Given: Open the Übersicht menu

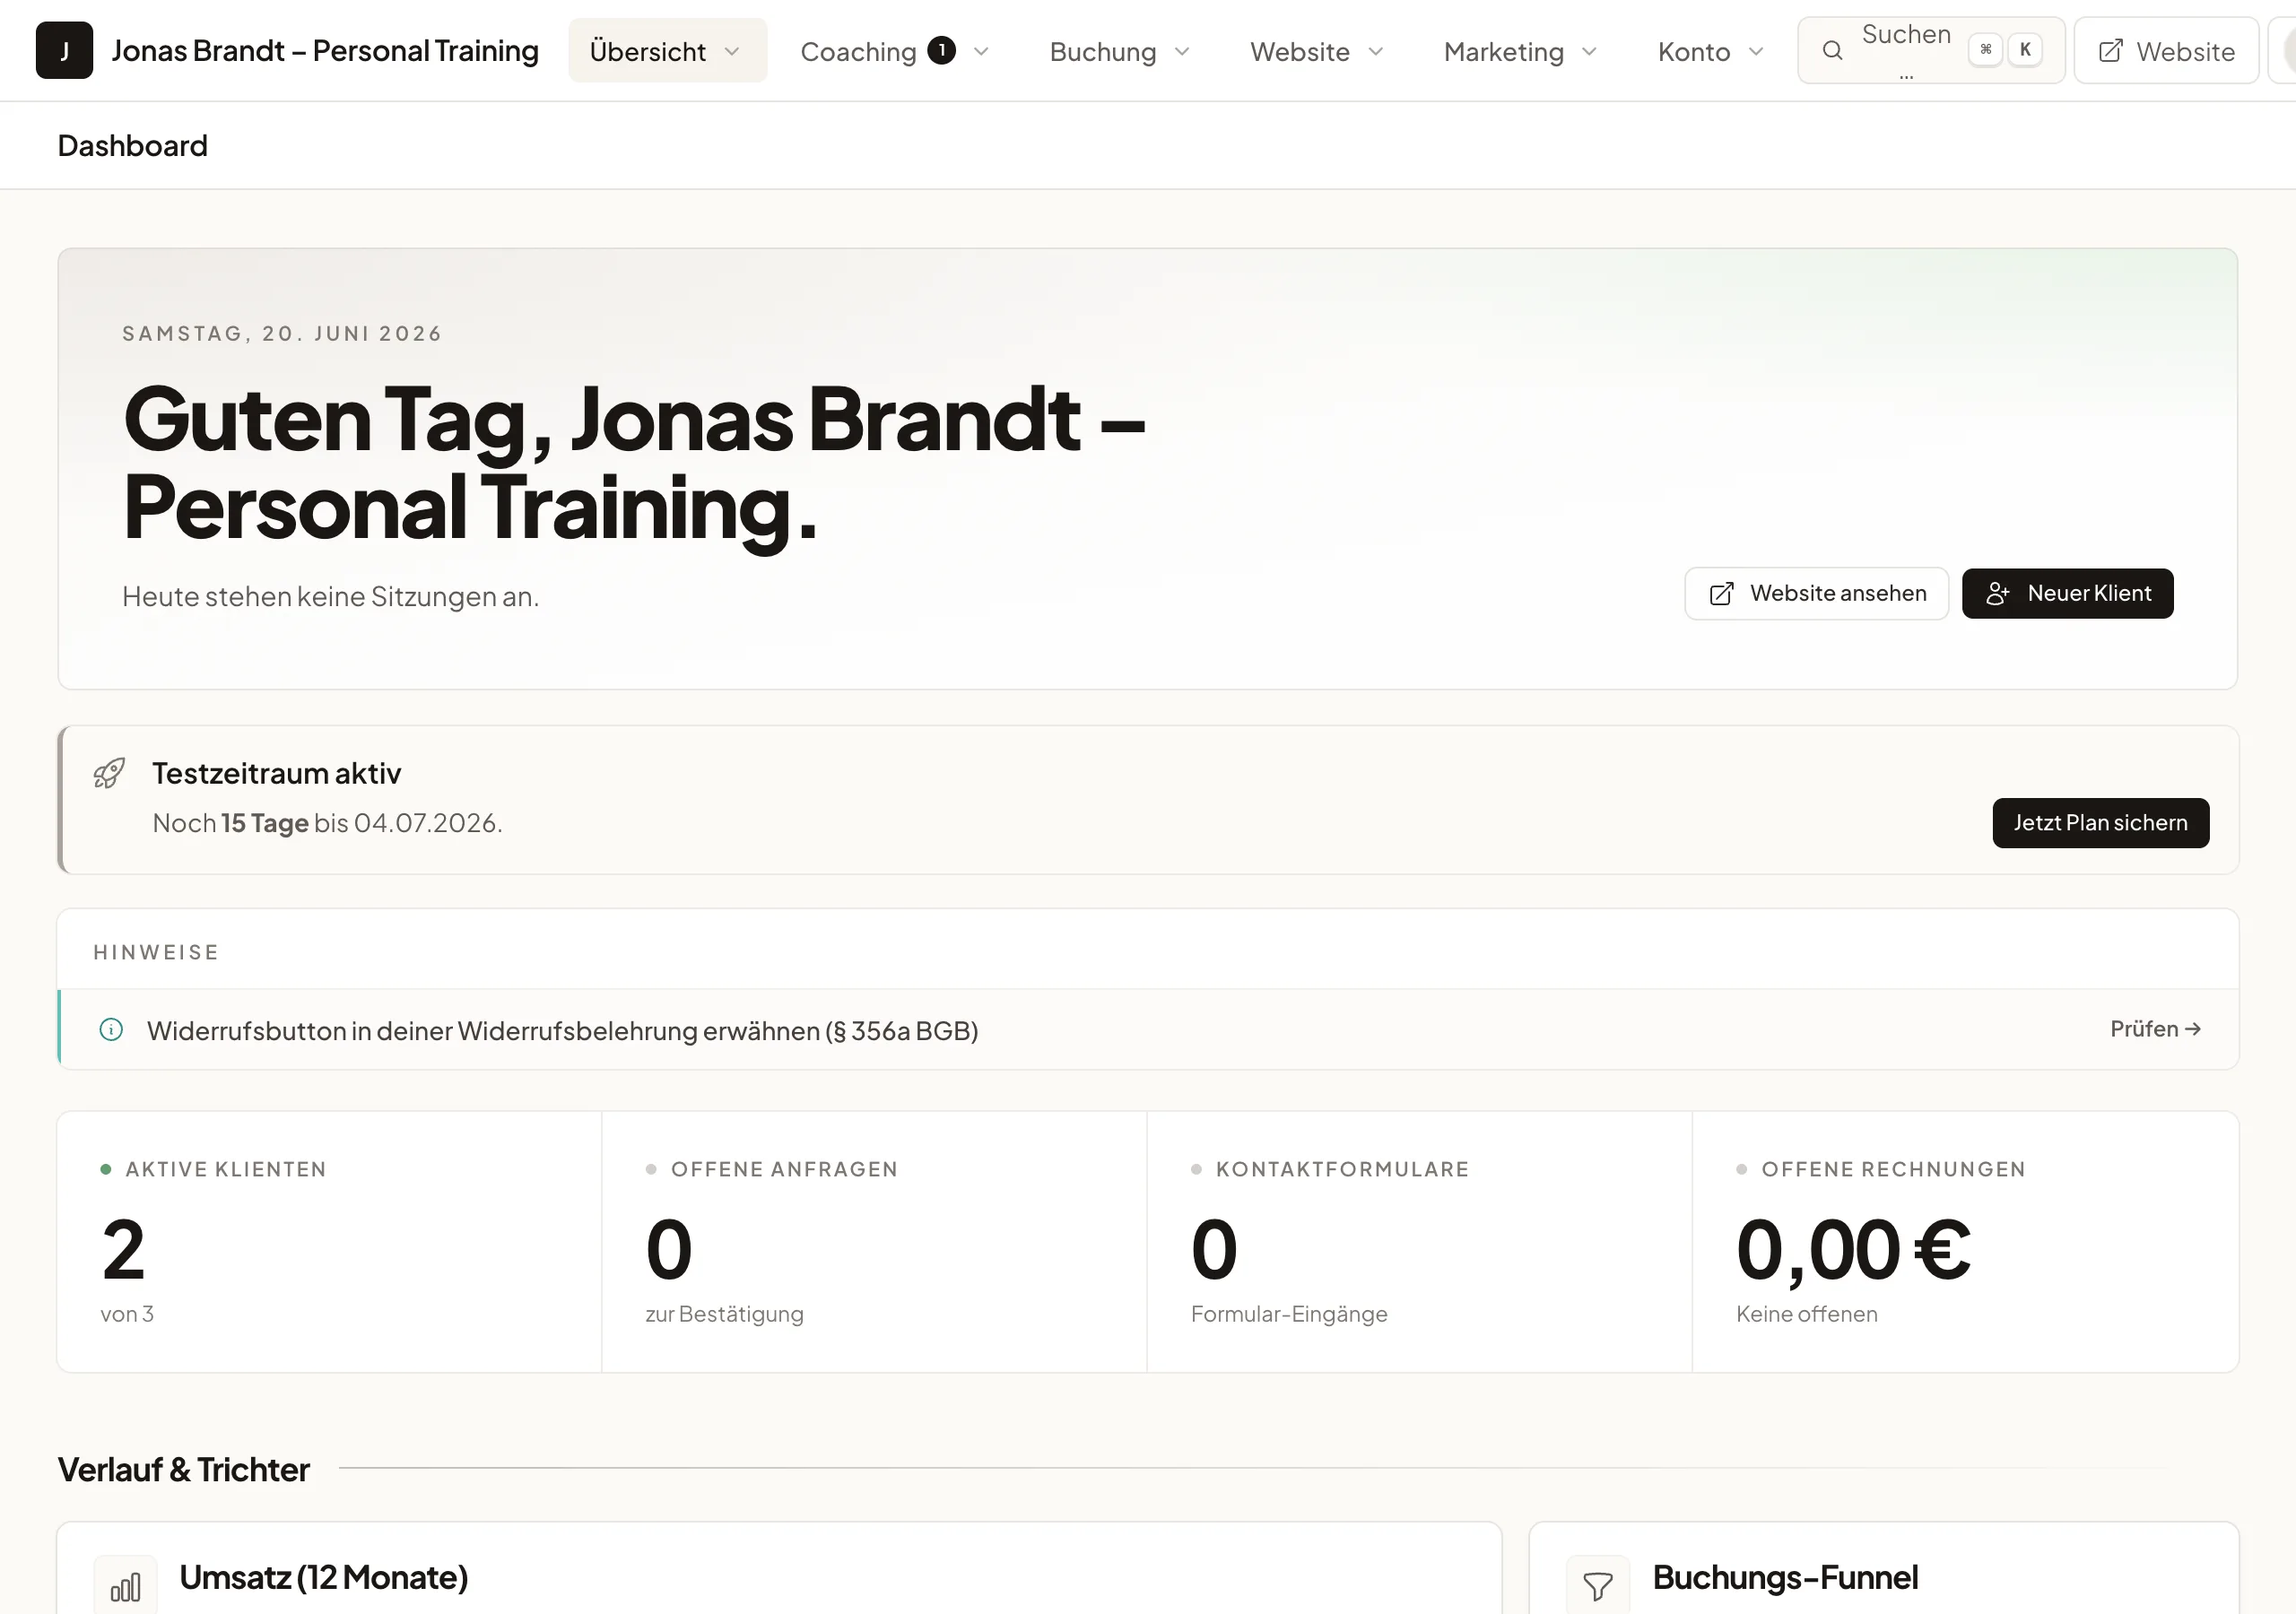Looking at the screenshot, I should coord(668,50).
